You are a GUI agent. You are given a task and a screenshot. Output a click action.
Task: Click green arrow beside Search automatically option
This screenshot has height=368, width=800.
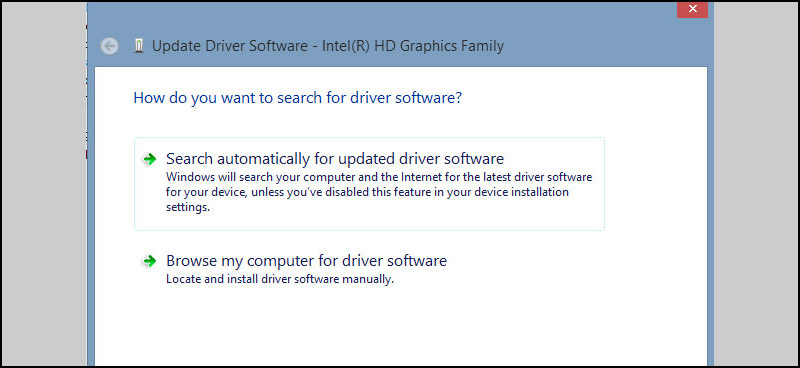click(x=149, y=159)
